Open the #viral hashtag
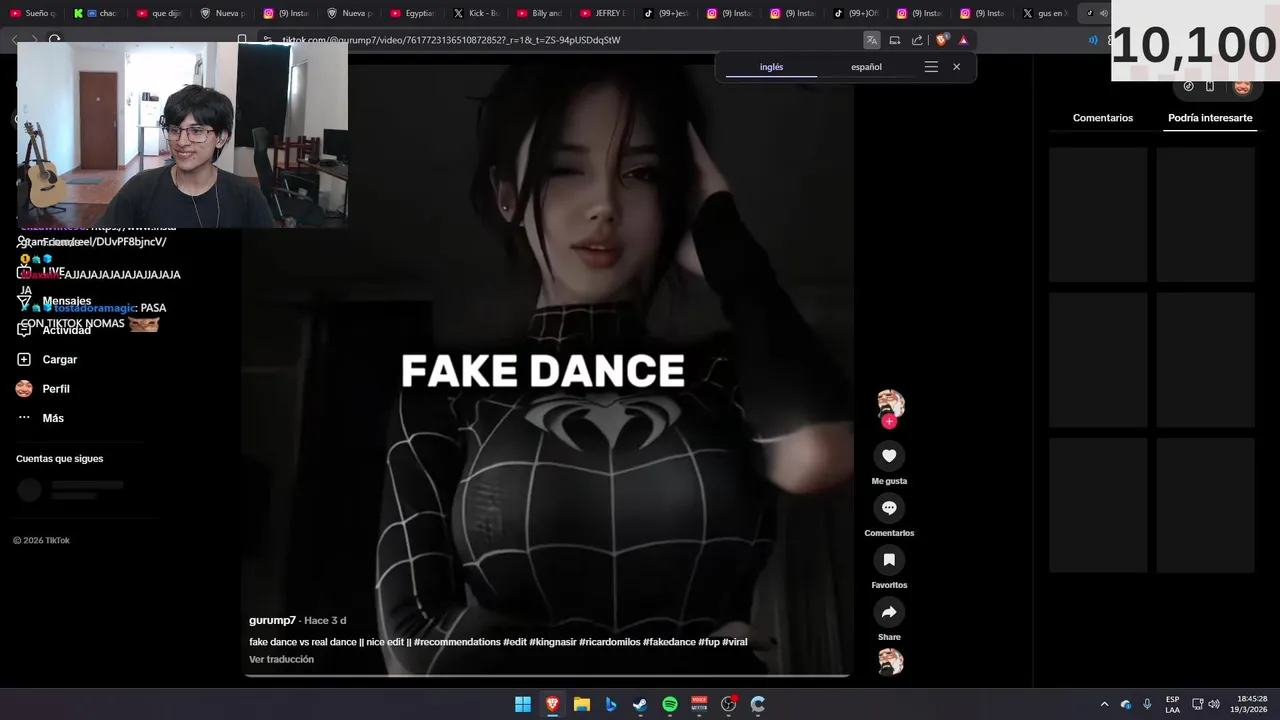1280x720 pixels. point(734,642)
